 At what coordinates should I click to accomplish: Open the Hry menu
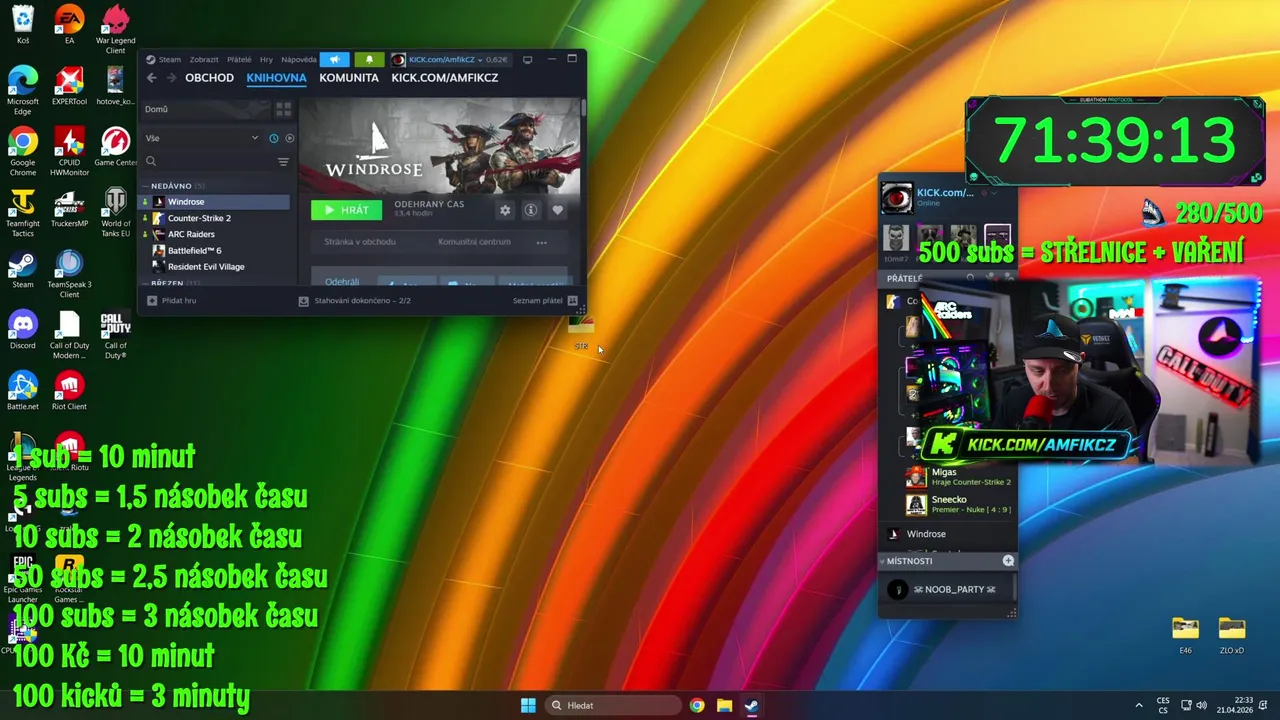pyautogui.click(x=266, y=59)
